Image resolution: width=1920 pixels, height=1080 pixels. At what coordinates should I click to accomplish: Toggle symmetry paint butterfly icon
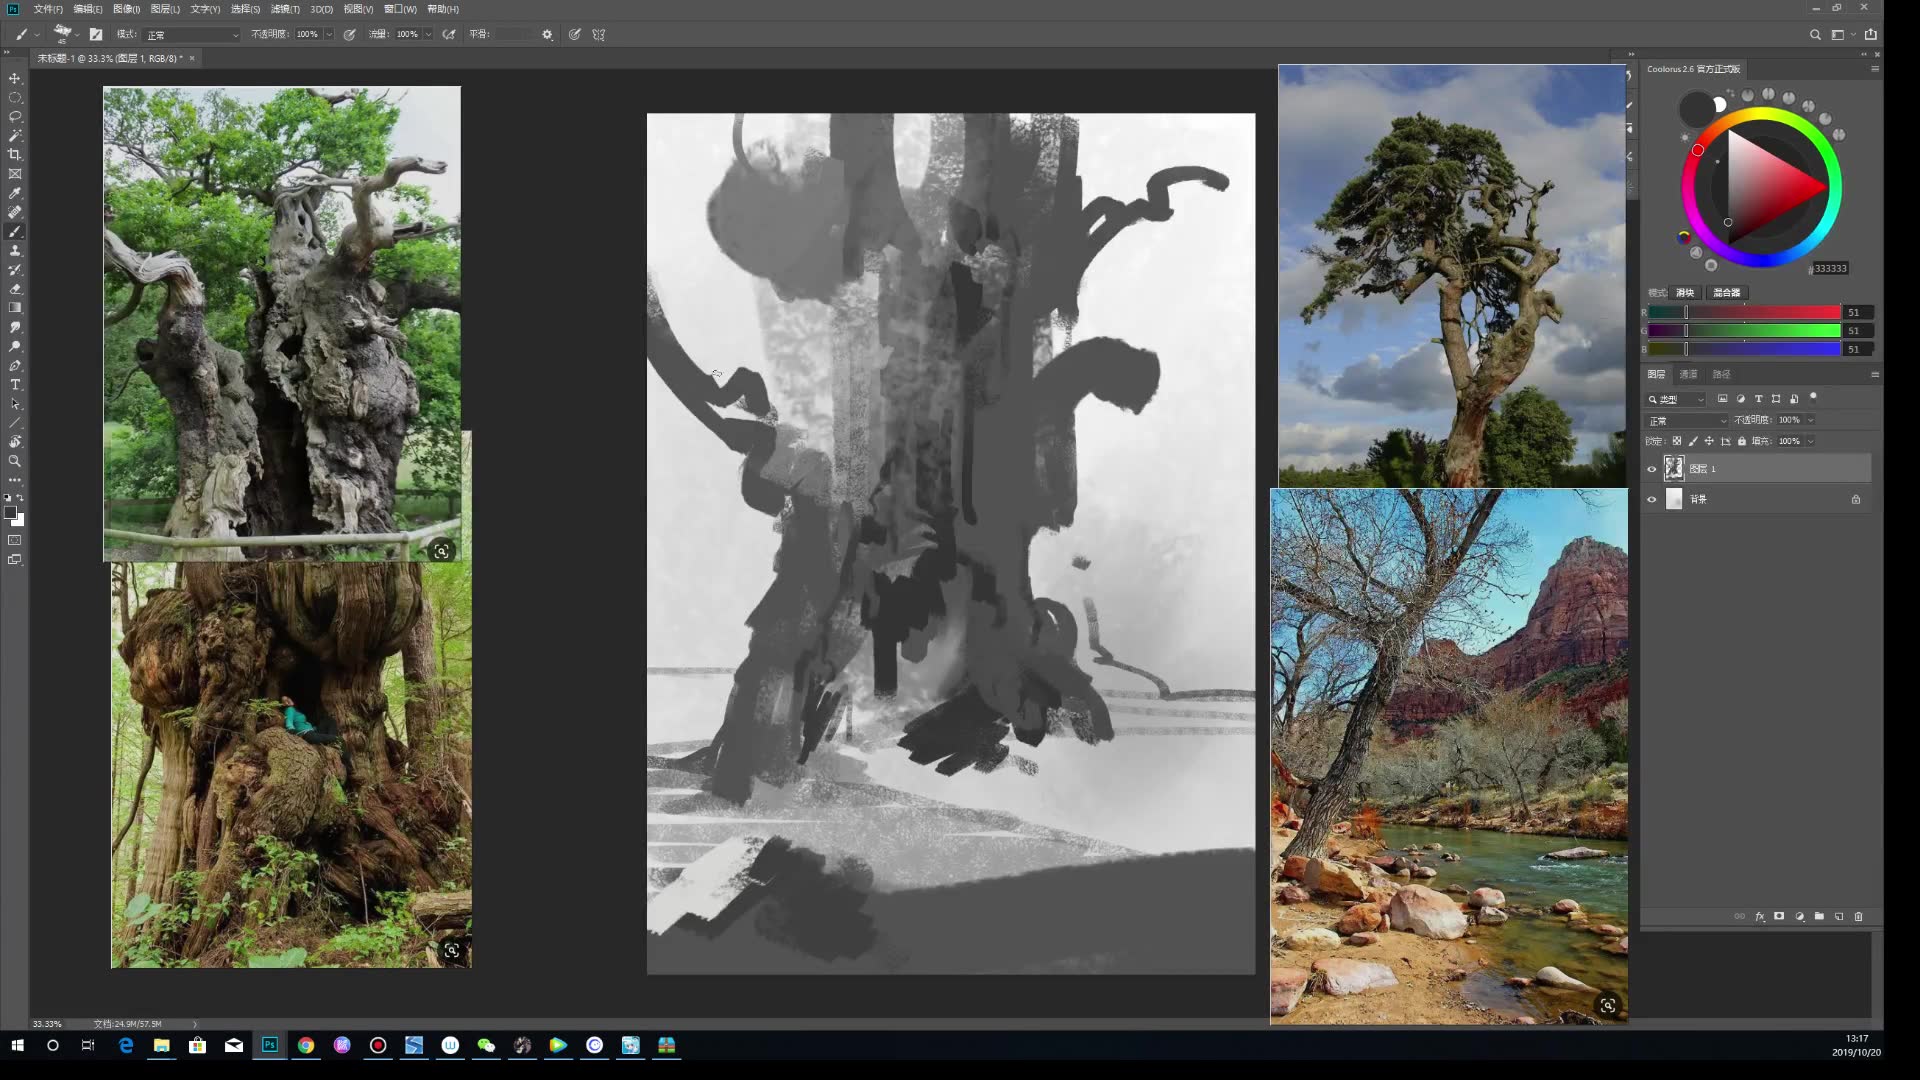[599, 34]
